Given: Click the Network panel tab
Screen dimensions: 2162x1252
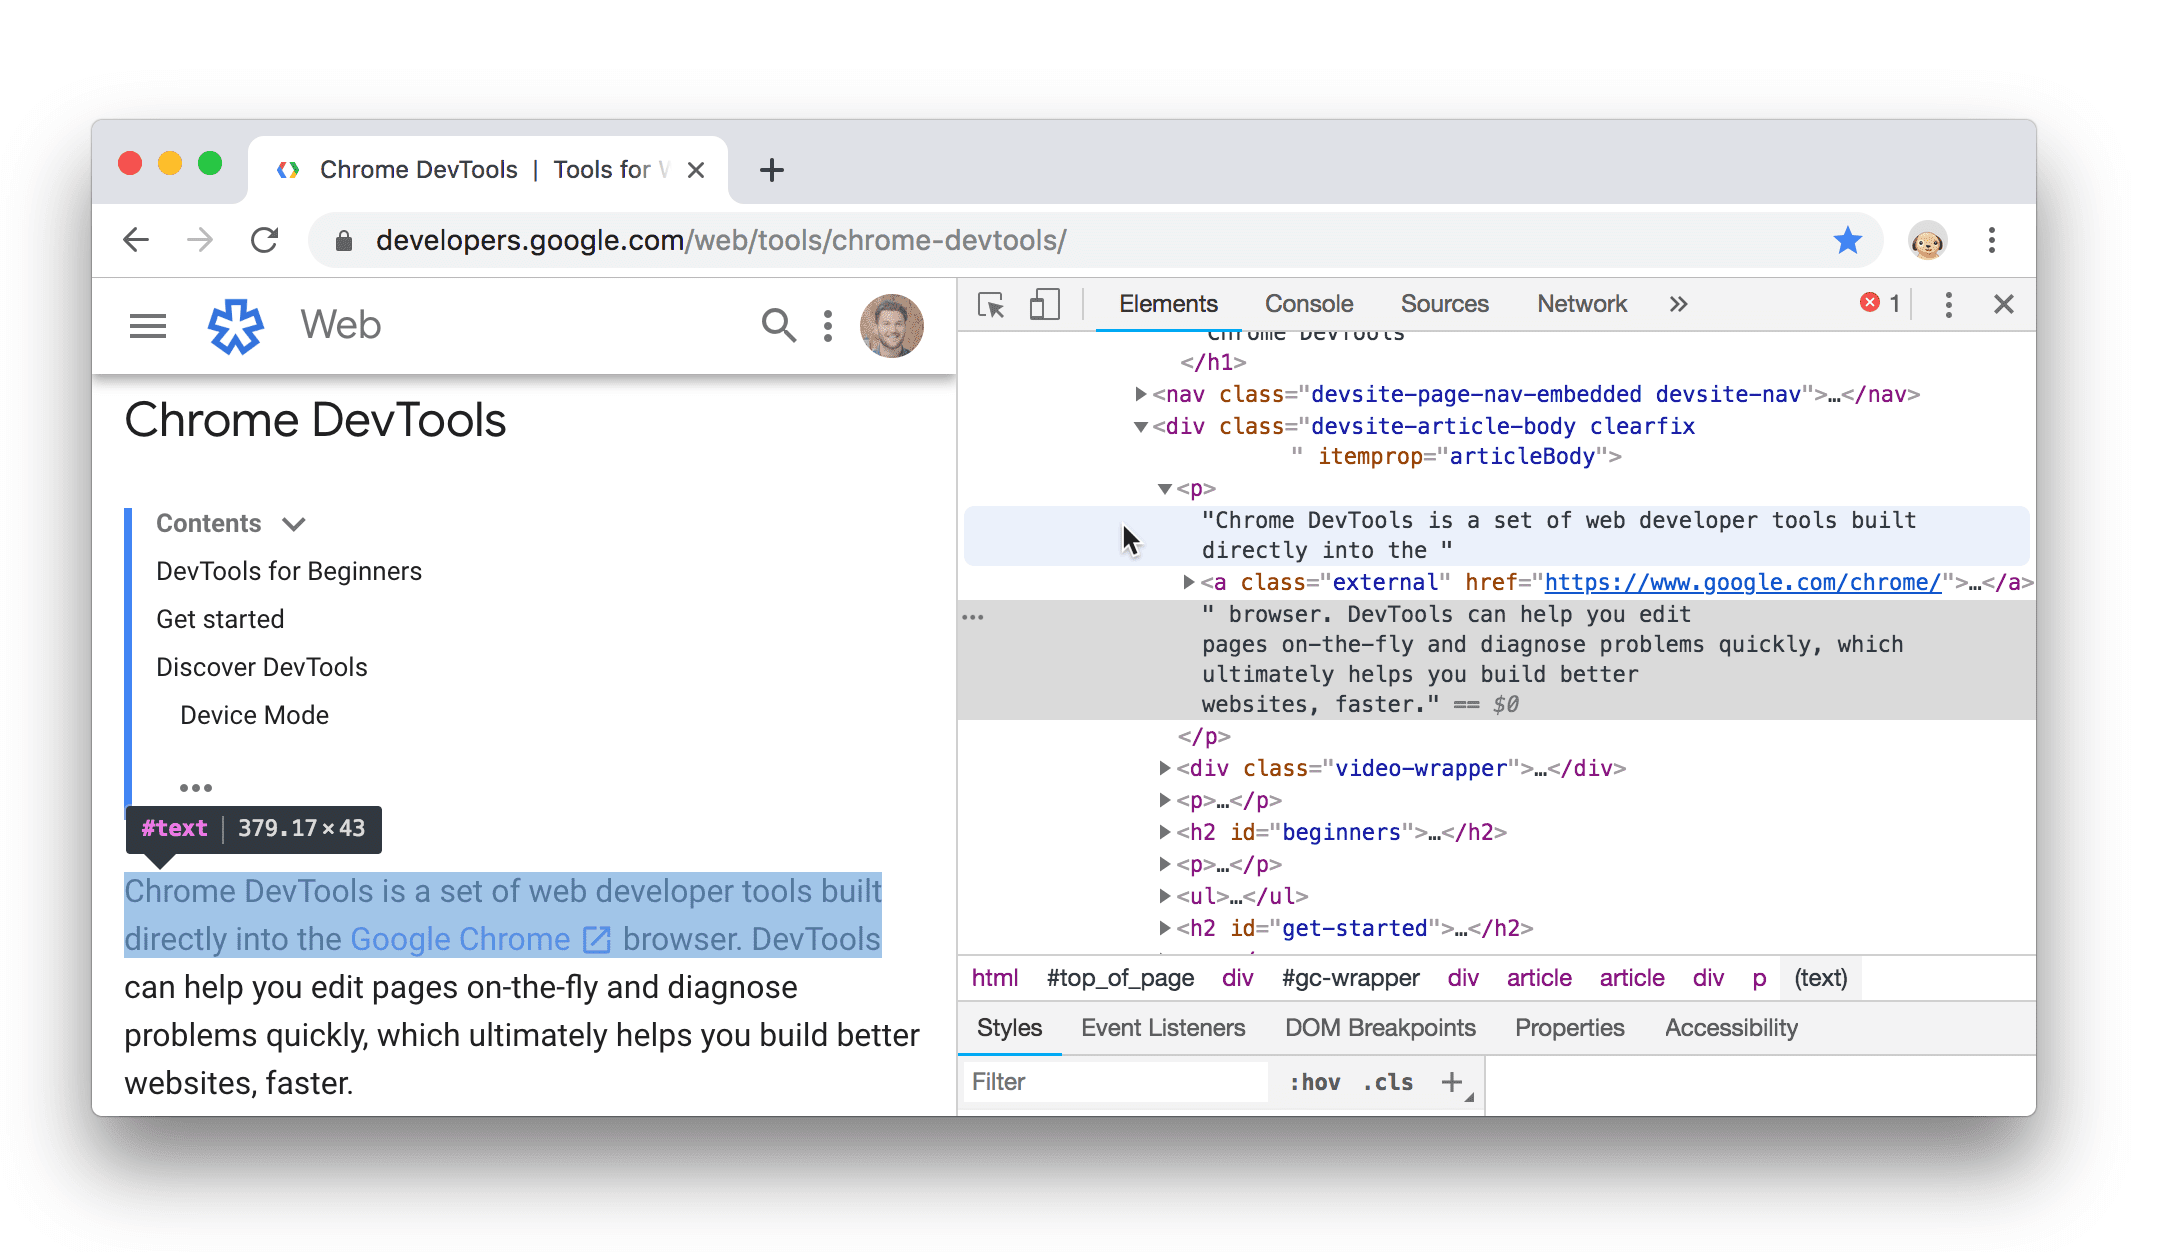Looking at the screenshot, I should click(1582, 304).
